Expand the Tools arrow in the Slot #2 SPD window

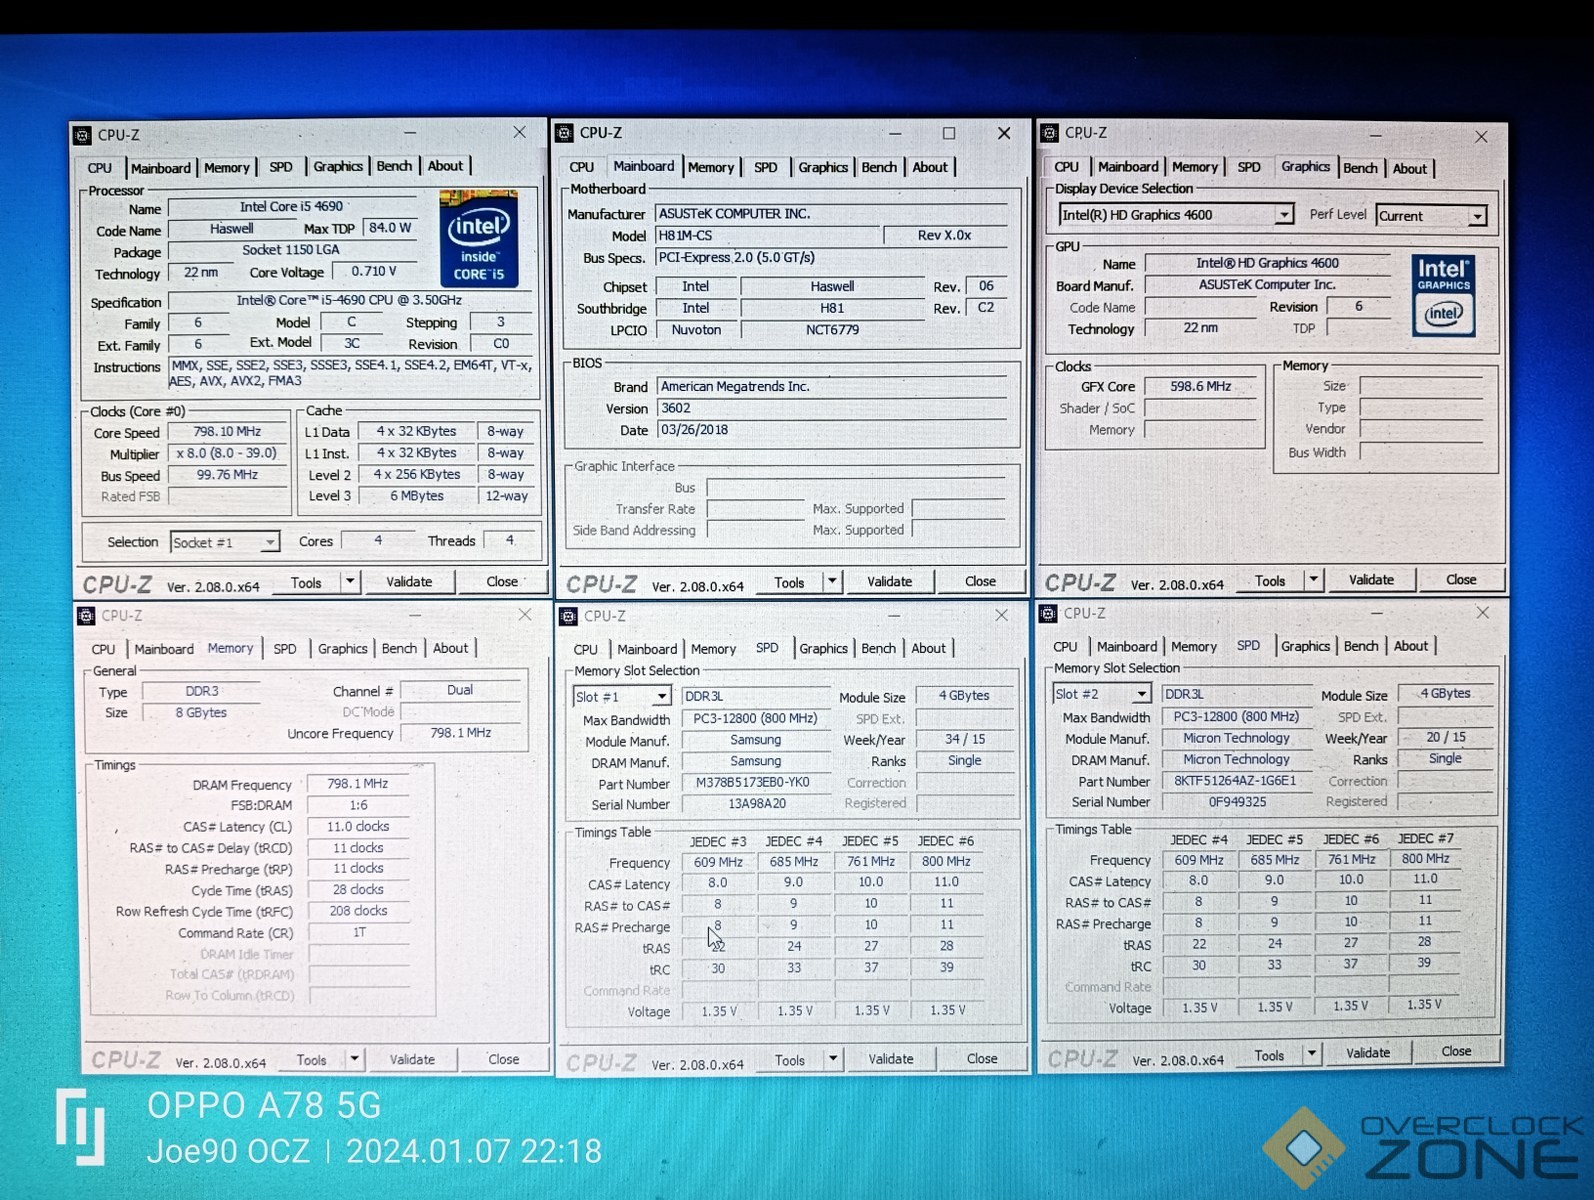pyautogui.click(x=1311, y=1054)
